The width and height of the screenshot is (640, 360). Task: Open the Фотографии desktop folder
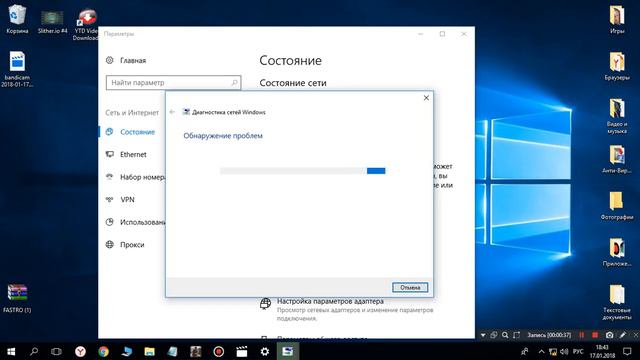pos(617,206)
